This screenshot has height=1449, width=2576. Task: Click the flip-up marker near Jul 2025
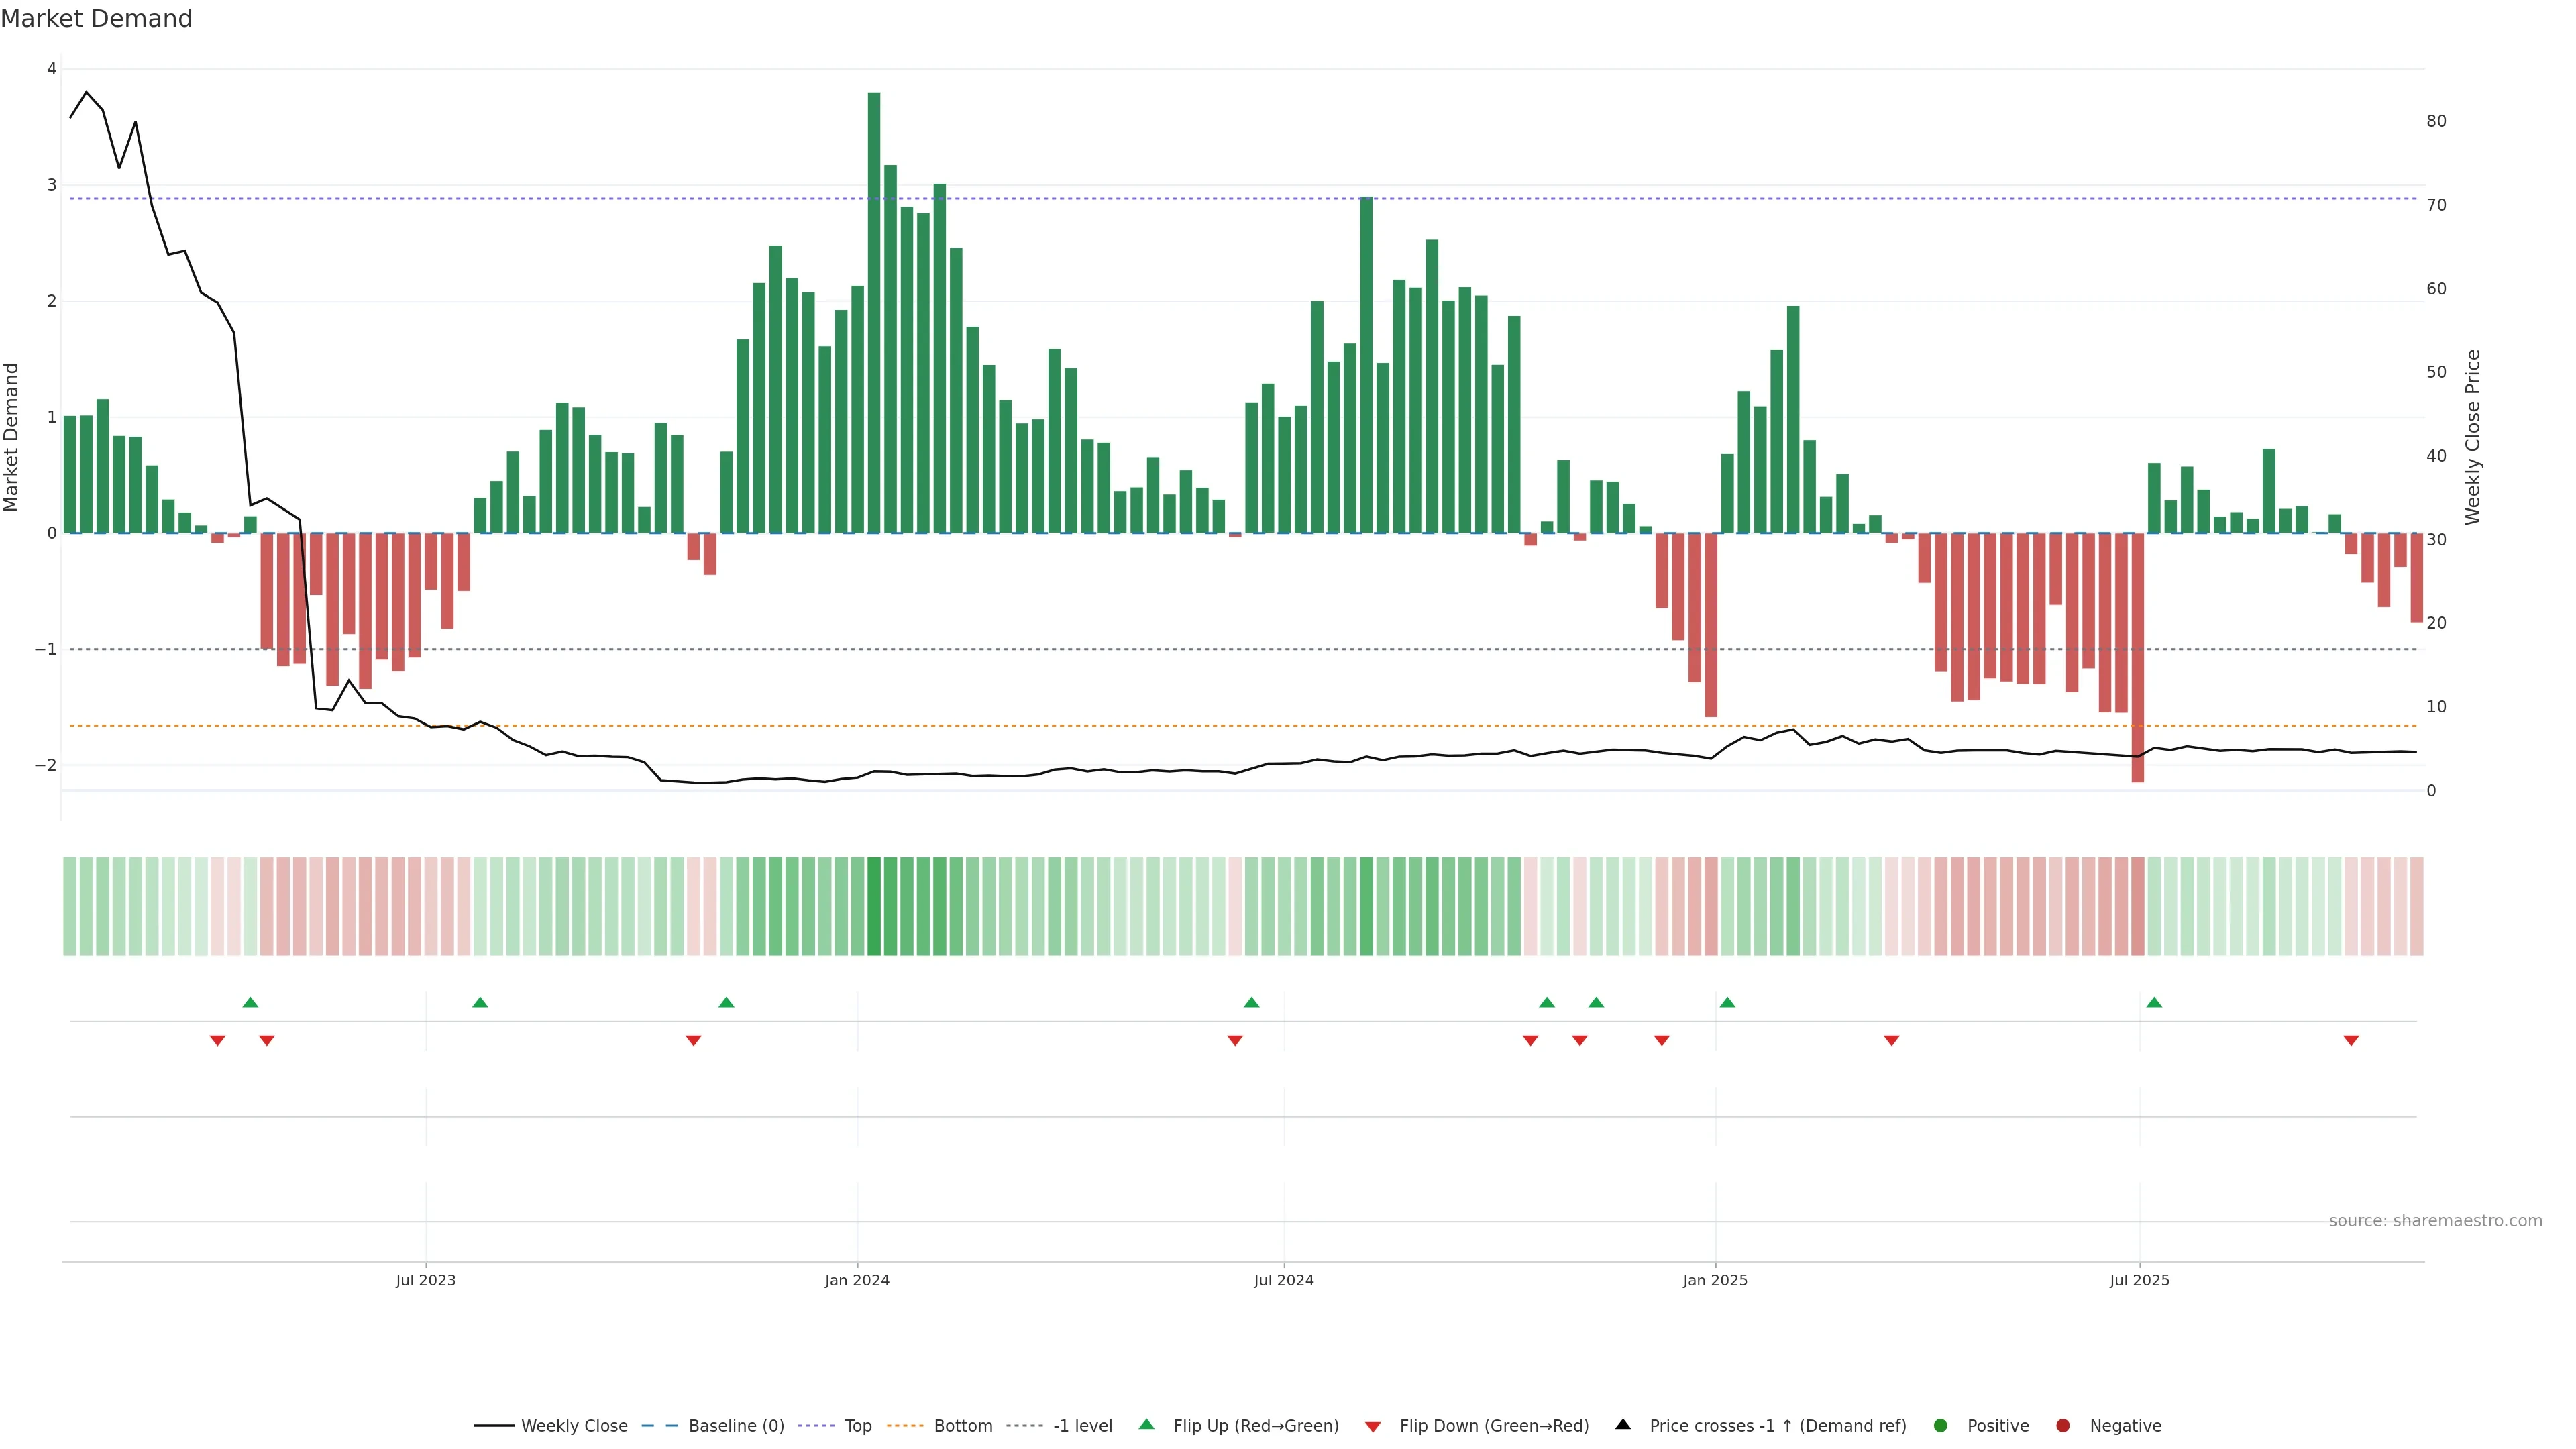tap(2154, 1002)
